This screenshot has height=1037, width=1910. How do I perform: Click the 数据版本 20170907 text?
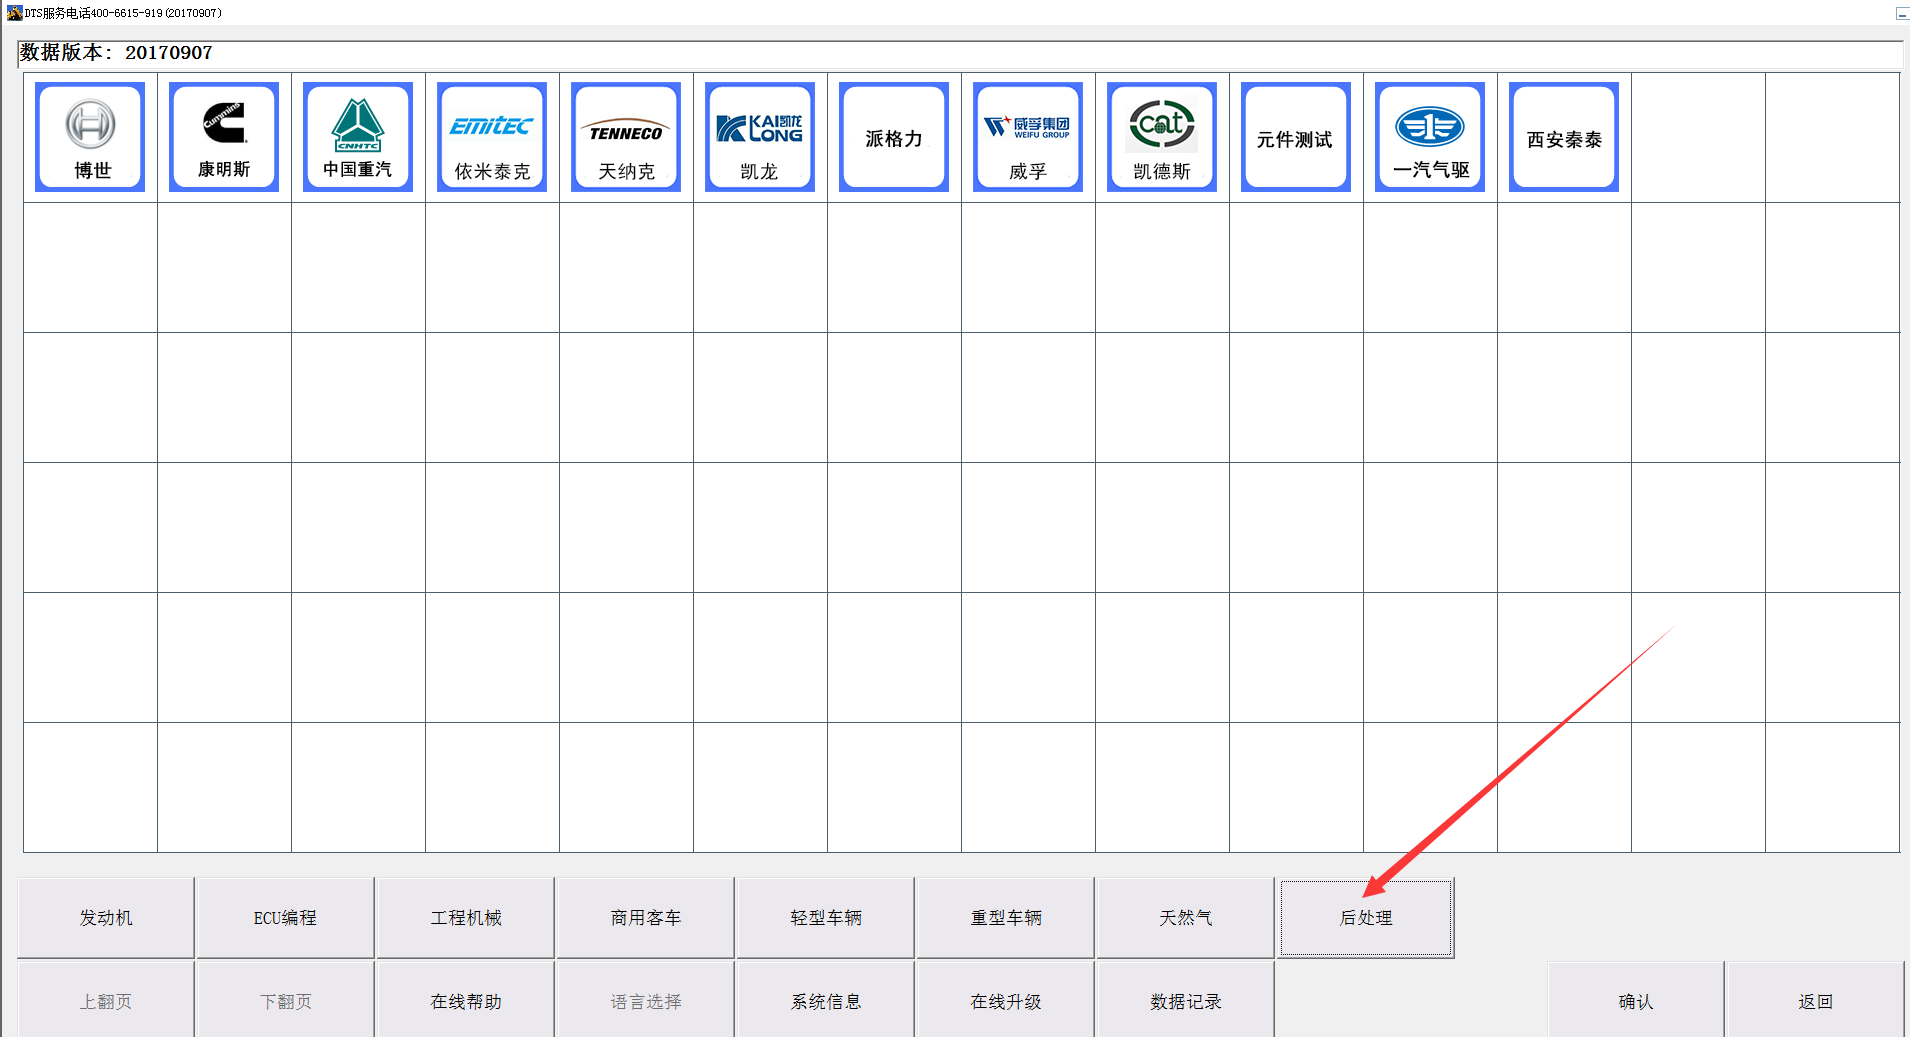[116, 52]
